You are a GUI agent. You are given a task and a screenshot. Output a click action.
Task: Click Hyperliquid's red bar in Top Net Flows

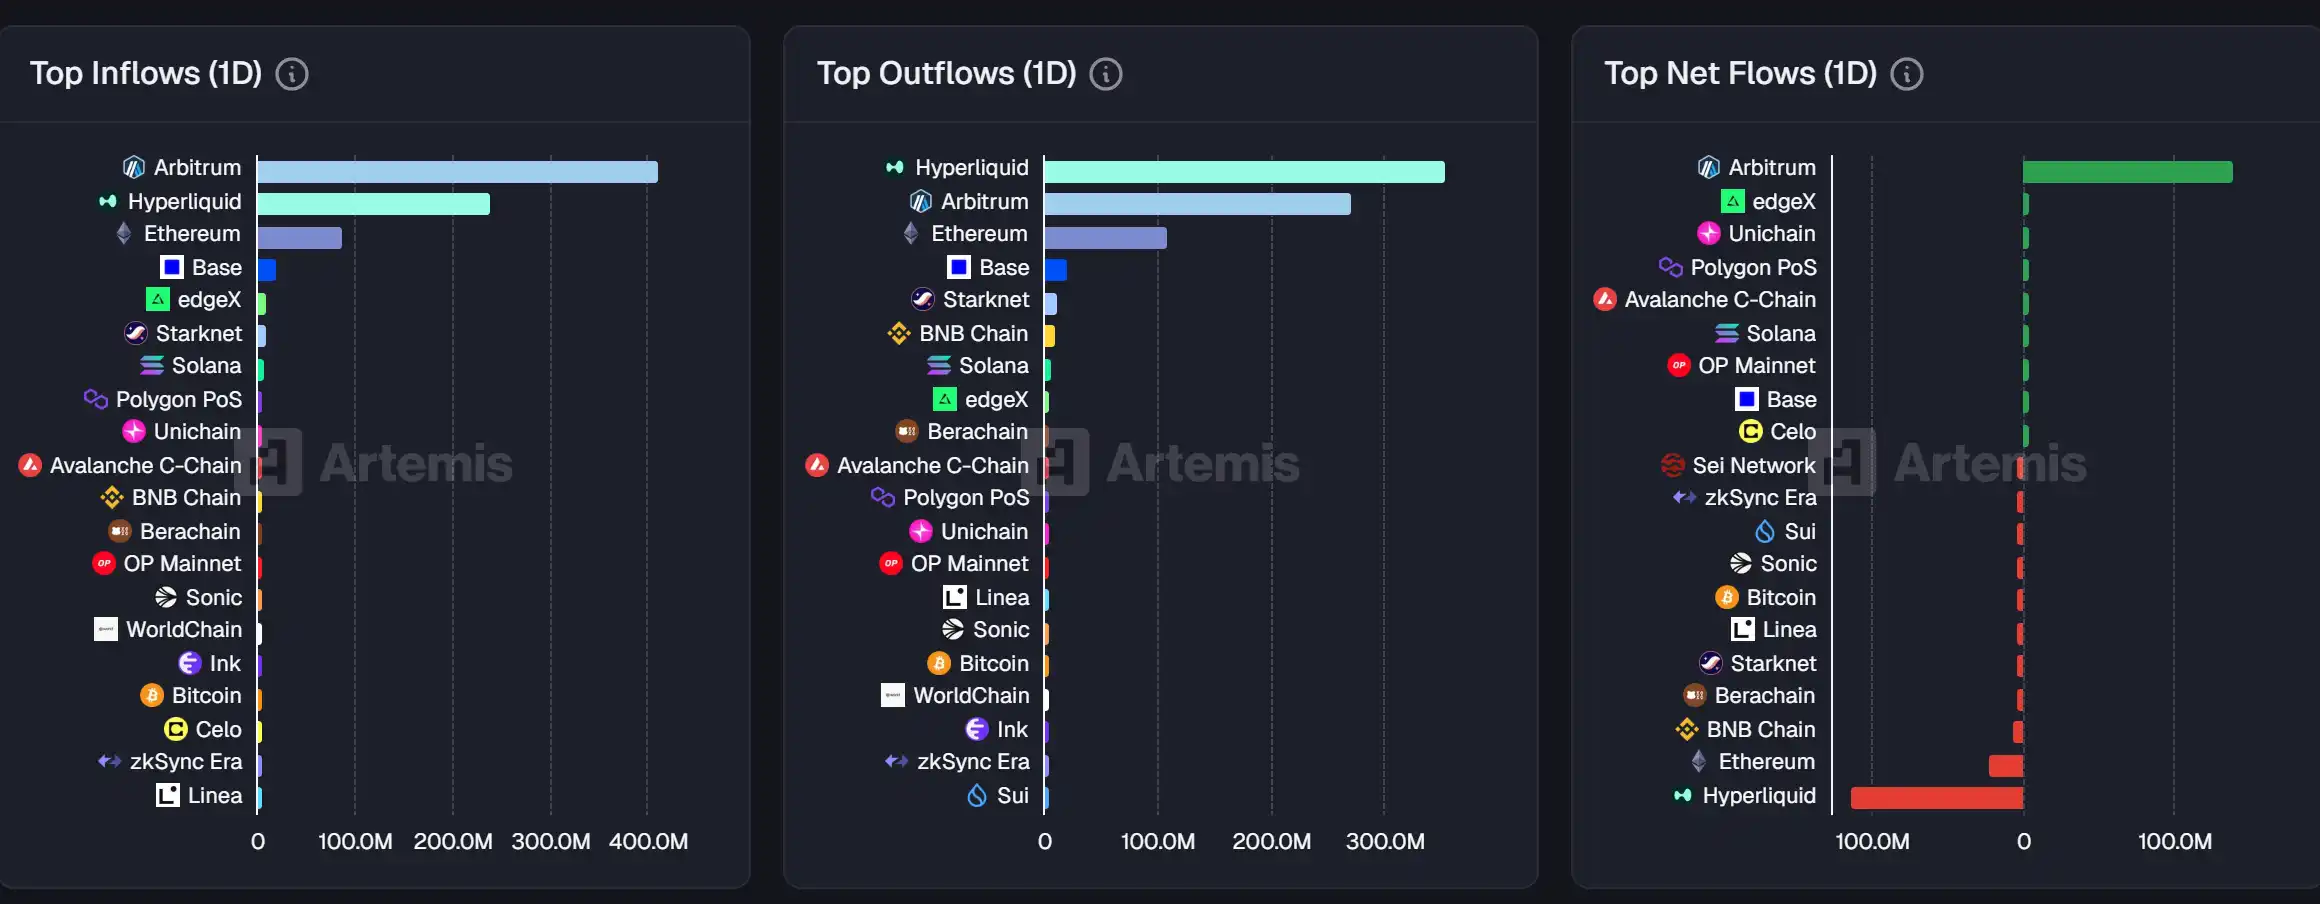tap(1935, 796)
